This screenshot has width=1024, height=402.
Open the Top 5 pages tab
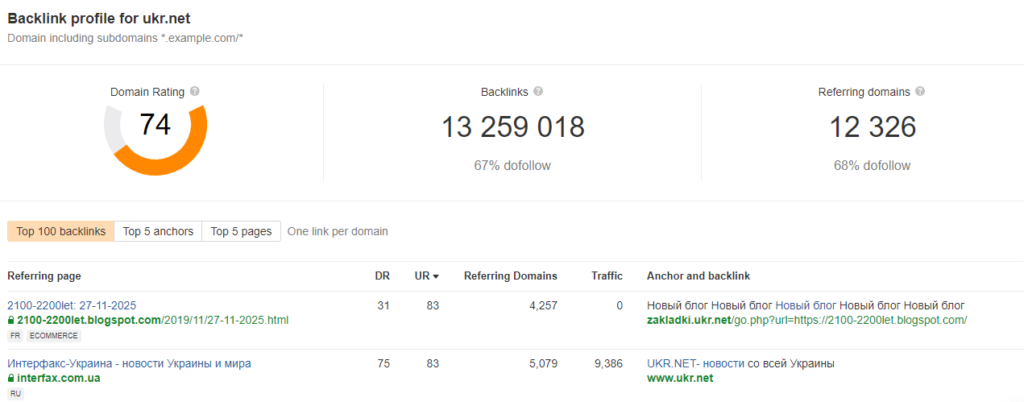tap(241, 231)
